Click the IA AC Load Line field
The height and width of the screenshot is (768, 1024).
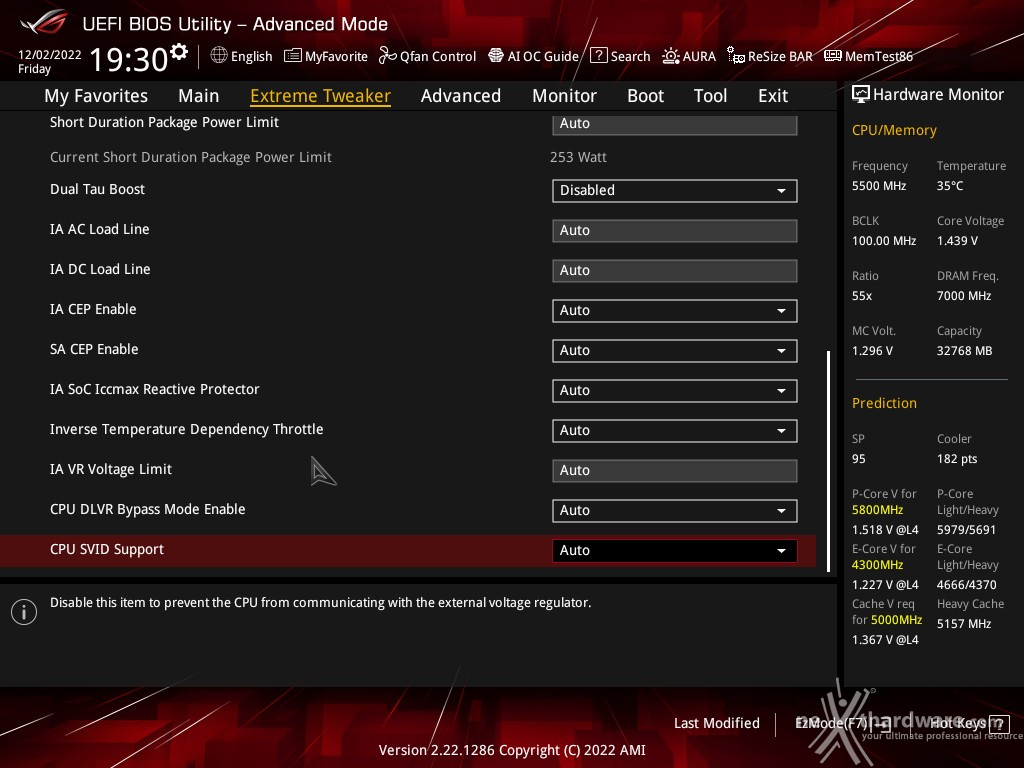click(x=675, y=231)
